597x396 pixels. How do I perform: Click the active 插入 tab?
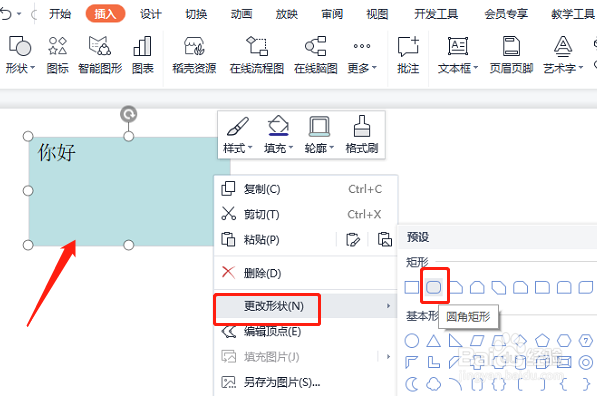[x=105, y=14]
